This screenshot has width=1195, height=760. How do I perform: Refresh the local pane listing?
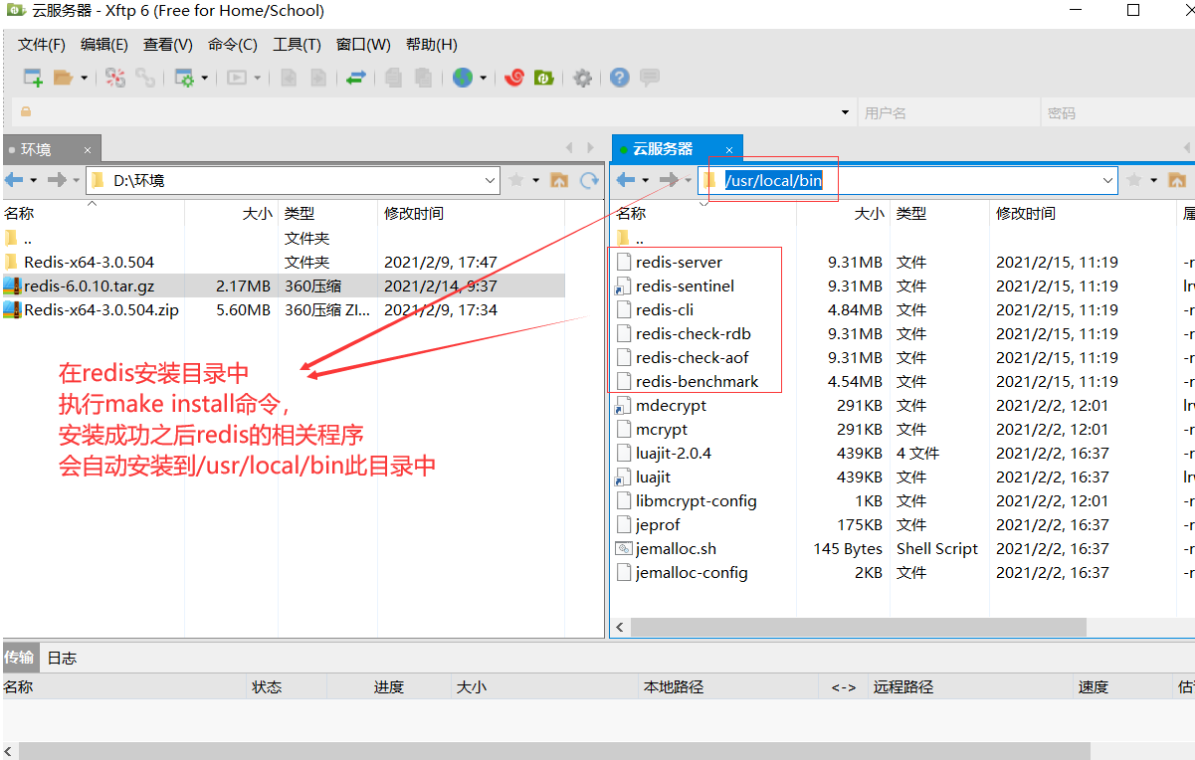coord(589,180)
